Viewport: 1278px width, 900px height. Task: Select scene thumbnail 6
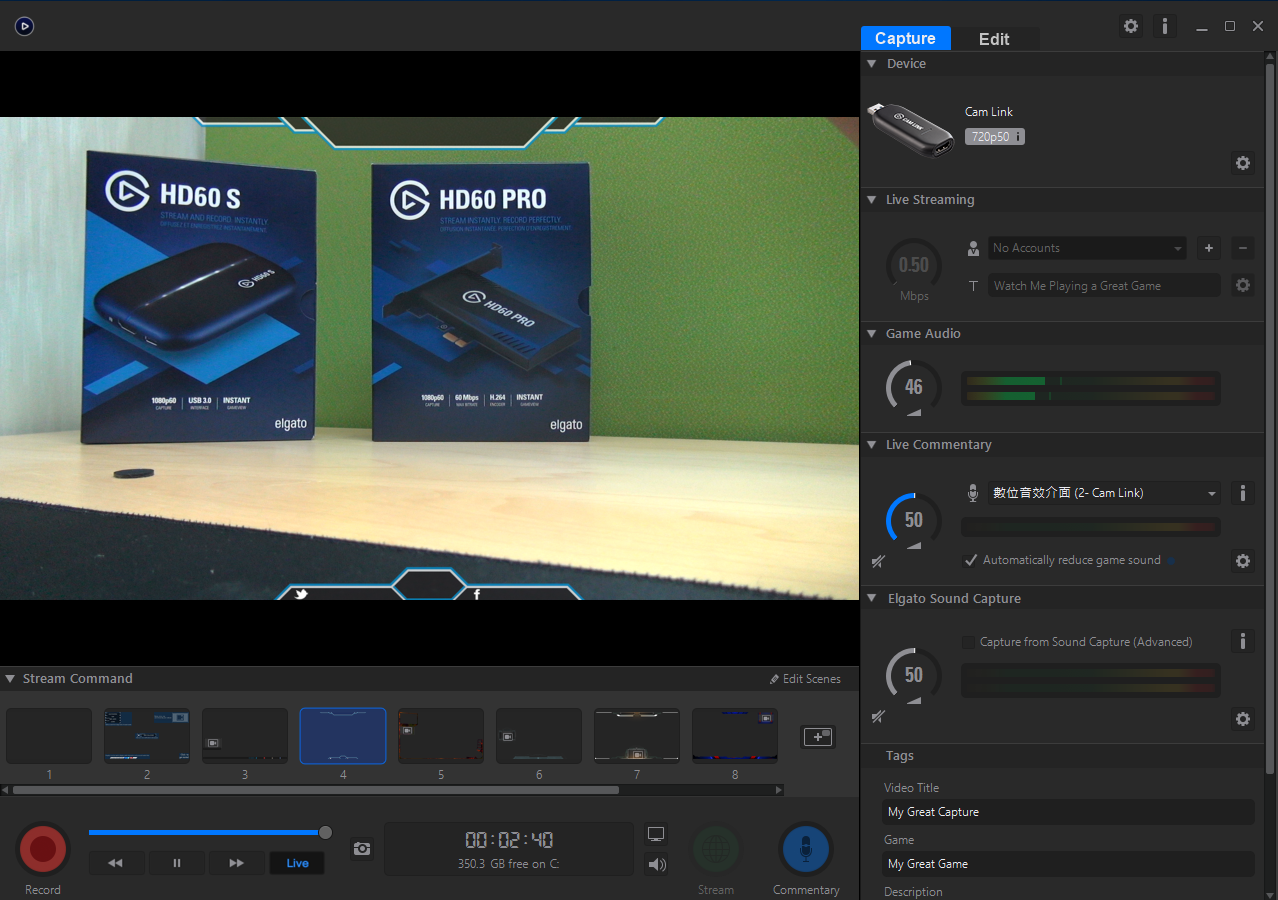[539, 736]
